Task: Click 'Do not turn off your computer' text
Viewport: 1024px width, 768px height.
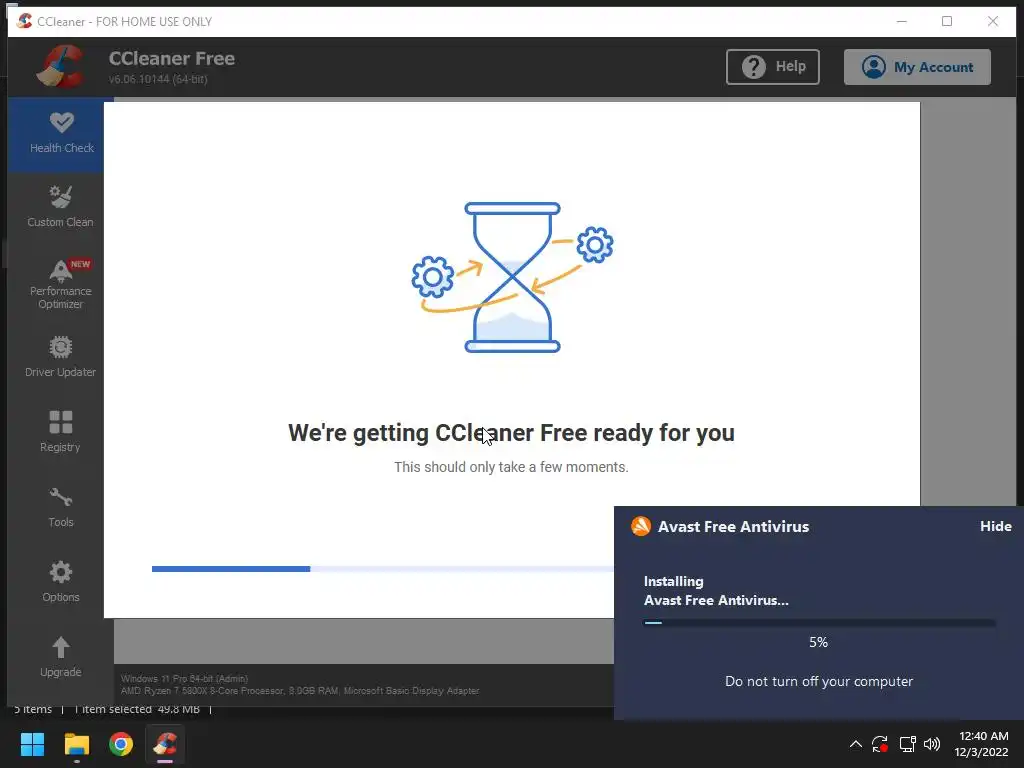Action: [x=819, y=681]
